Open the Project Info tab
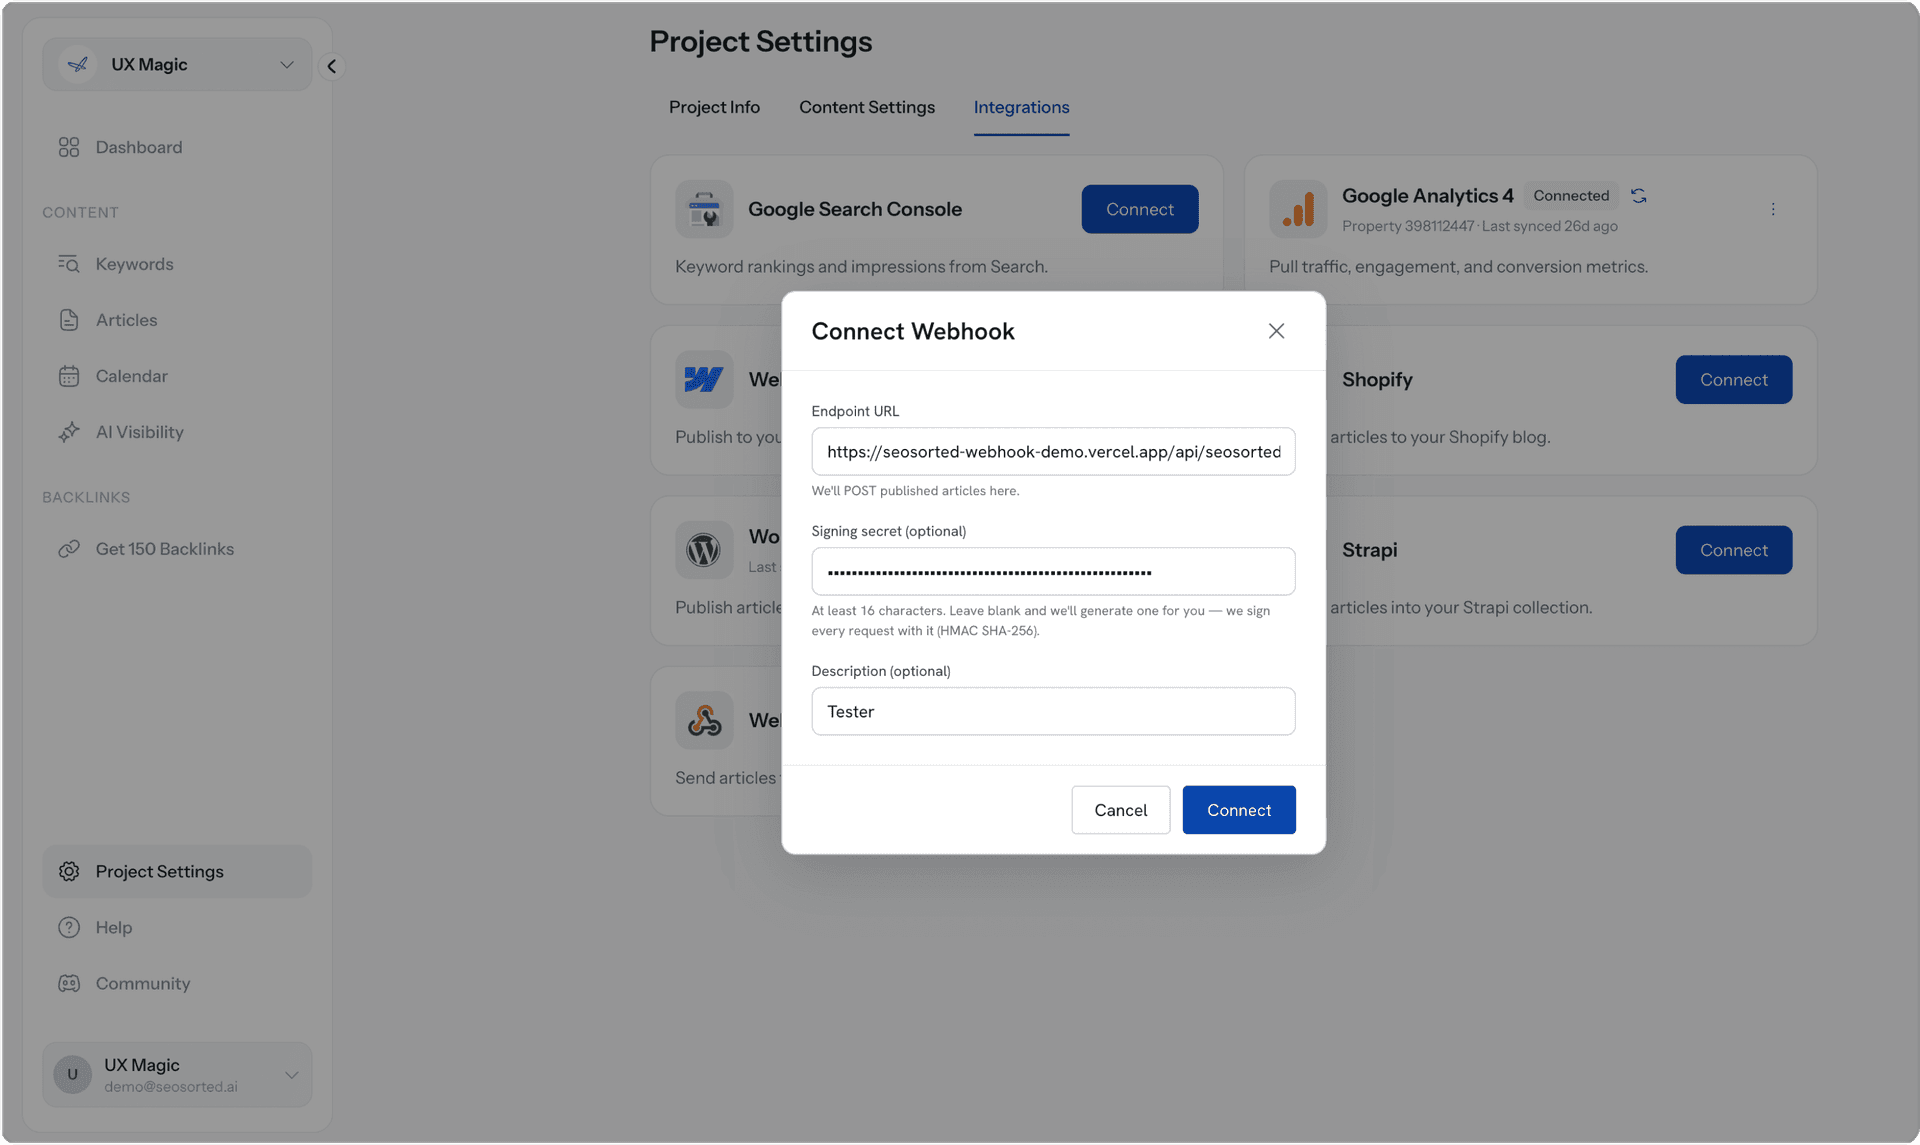 point(714,107)
